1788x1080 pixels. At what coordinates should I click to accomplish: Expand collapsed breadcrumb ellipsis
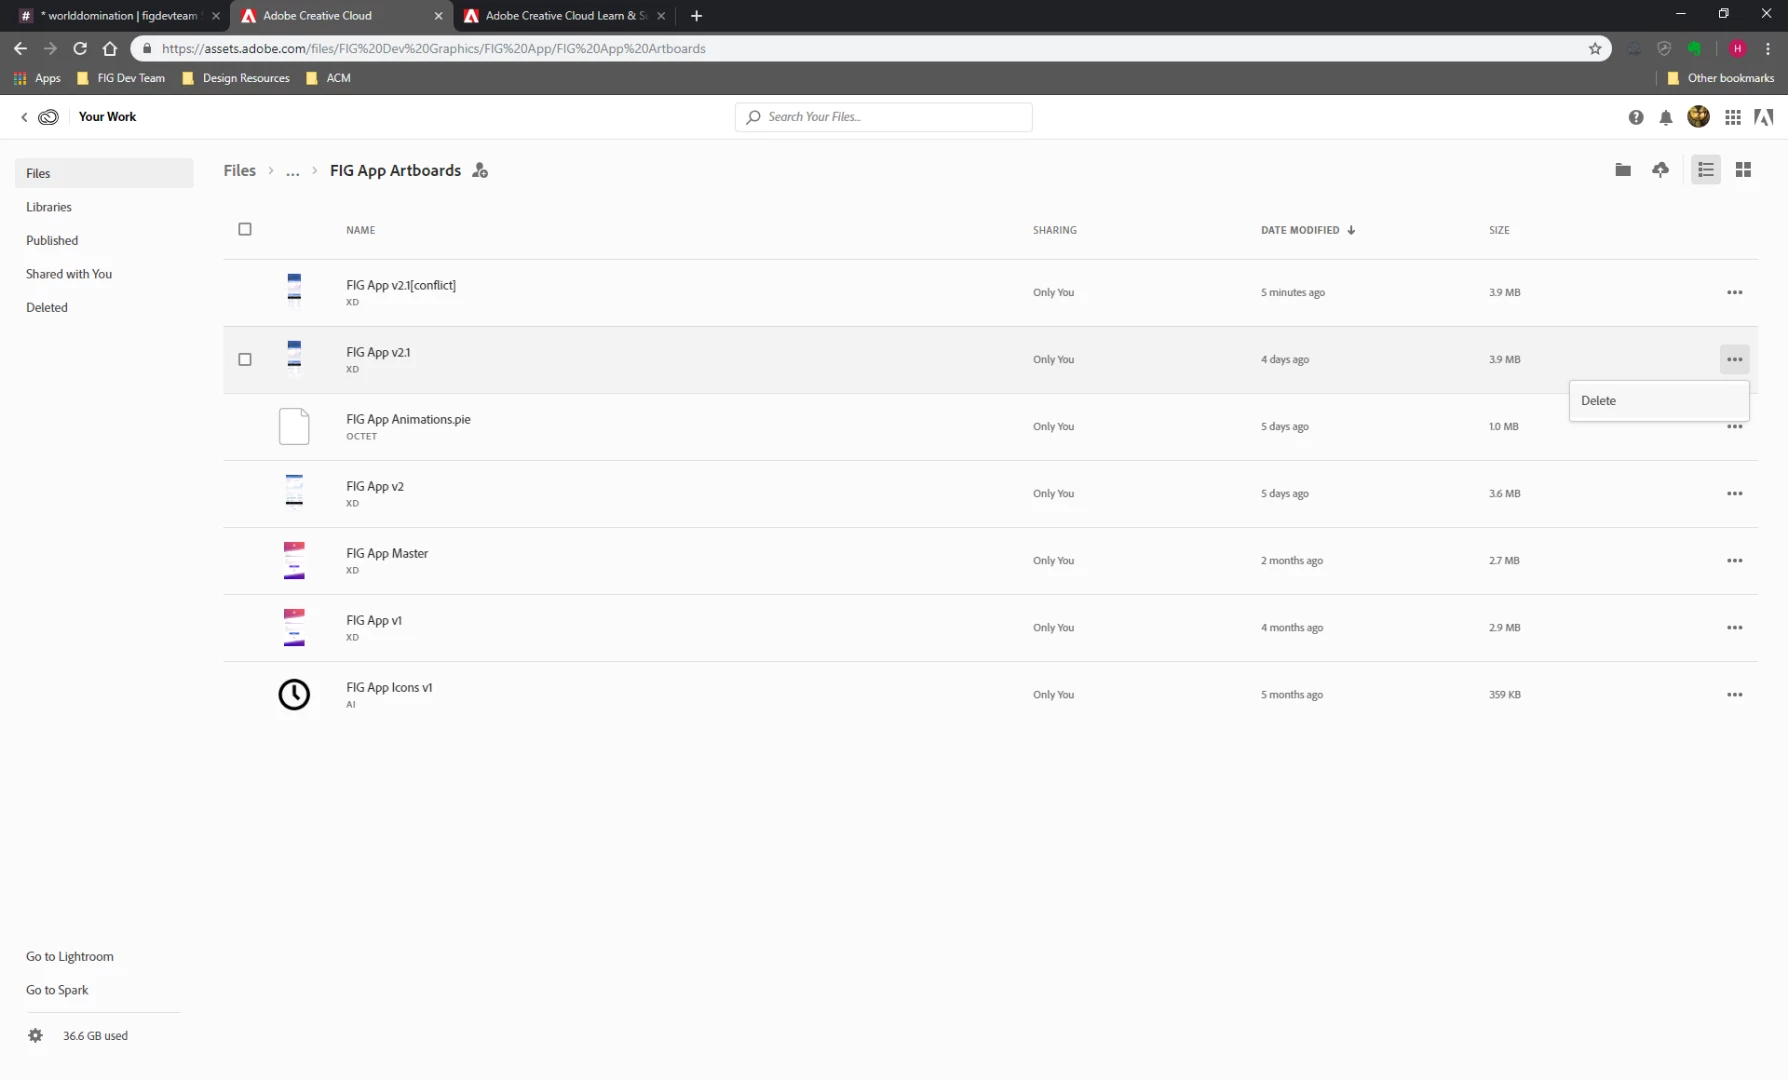click(x=292, y=171)
